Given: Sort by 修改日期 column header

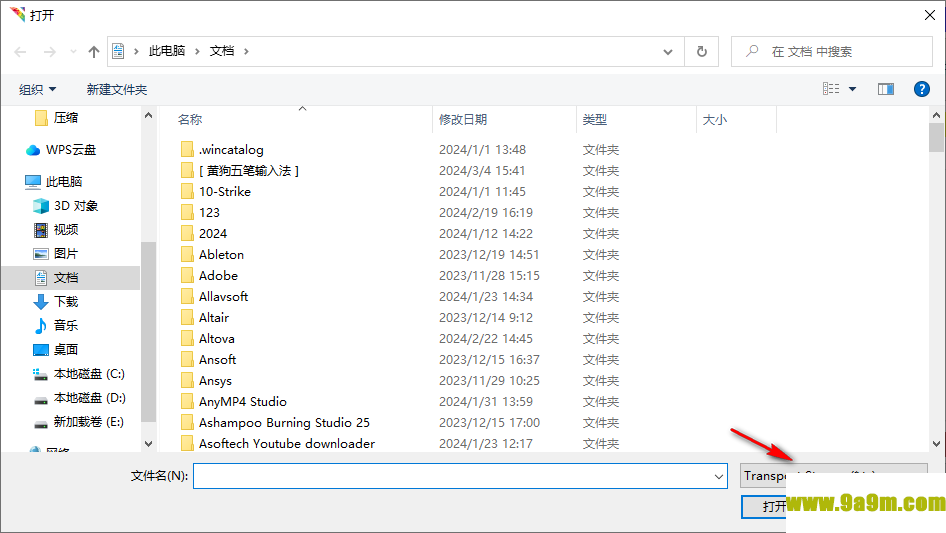Looking at the screenshot, I should pyautogui.click(x=463, y=120).
